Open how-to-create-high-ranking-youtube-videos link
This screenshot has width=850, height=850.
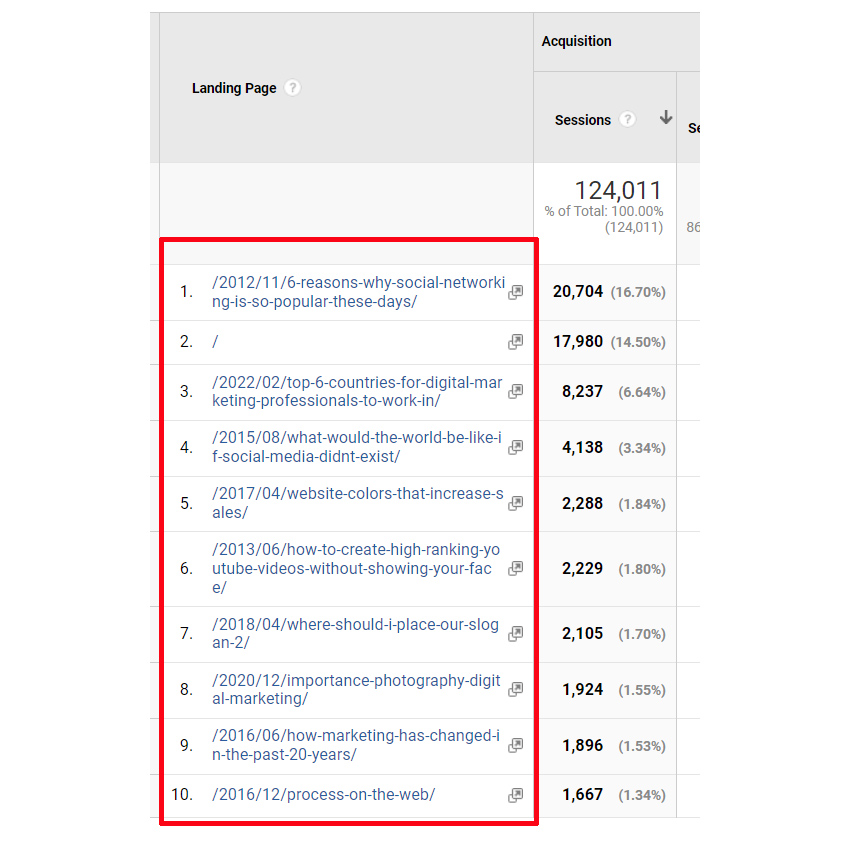356,568
